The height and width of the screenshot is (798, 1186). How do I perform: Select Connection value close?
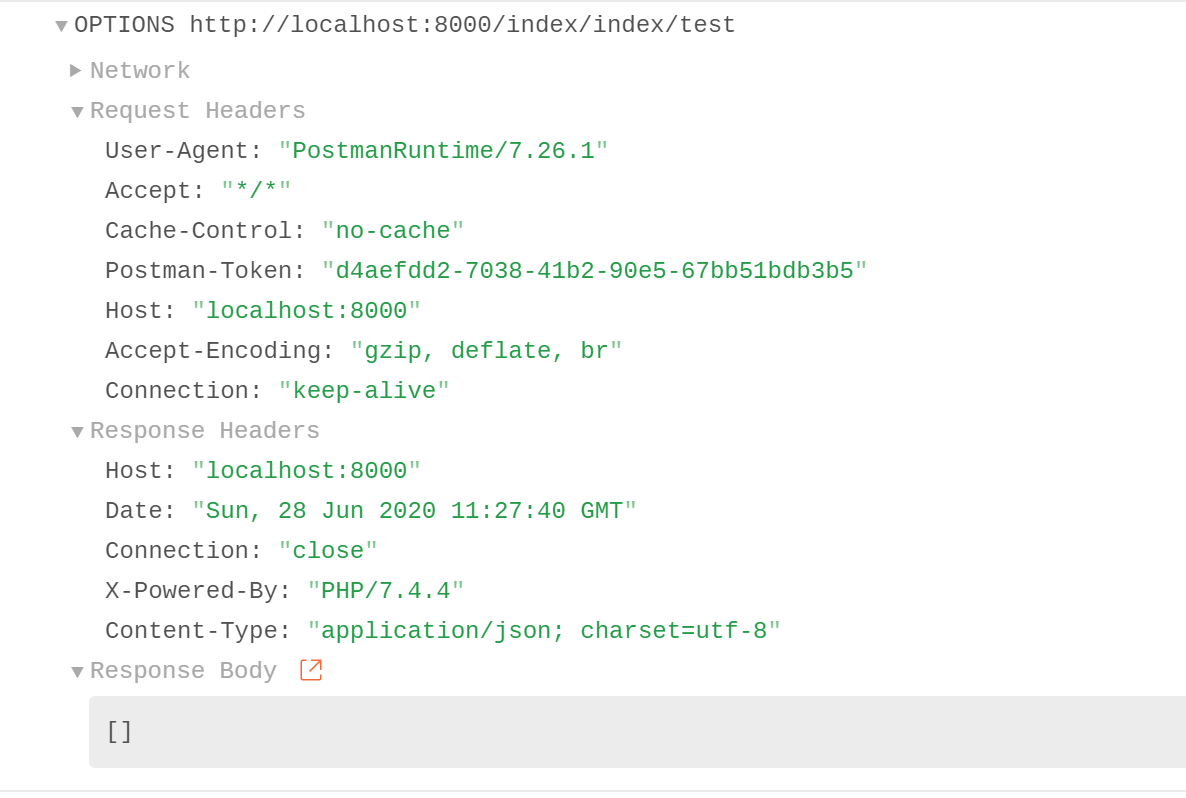click(x=328, y=551)
